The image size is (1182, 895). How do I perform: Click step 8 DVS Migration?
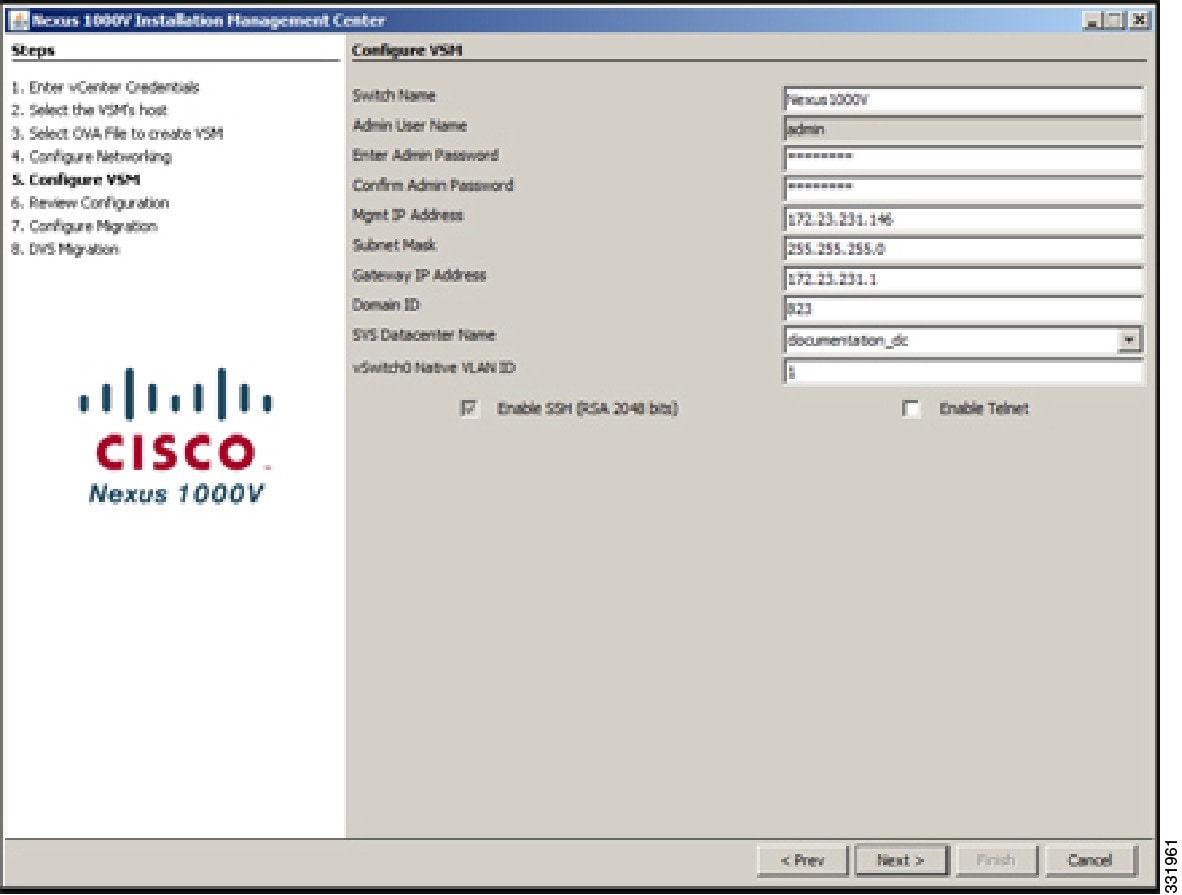pyautogui.click(x=66, y=250)
